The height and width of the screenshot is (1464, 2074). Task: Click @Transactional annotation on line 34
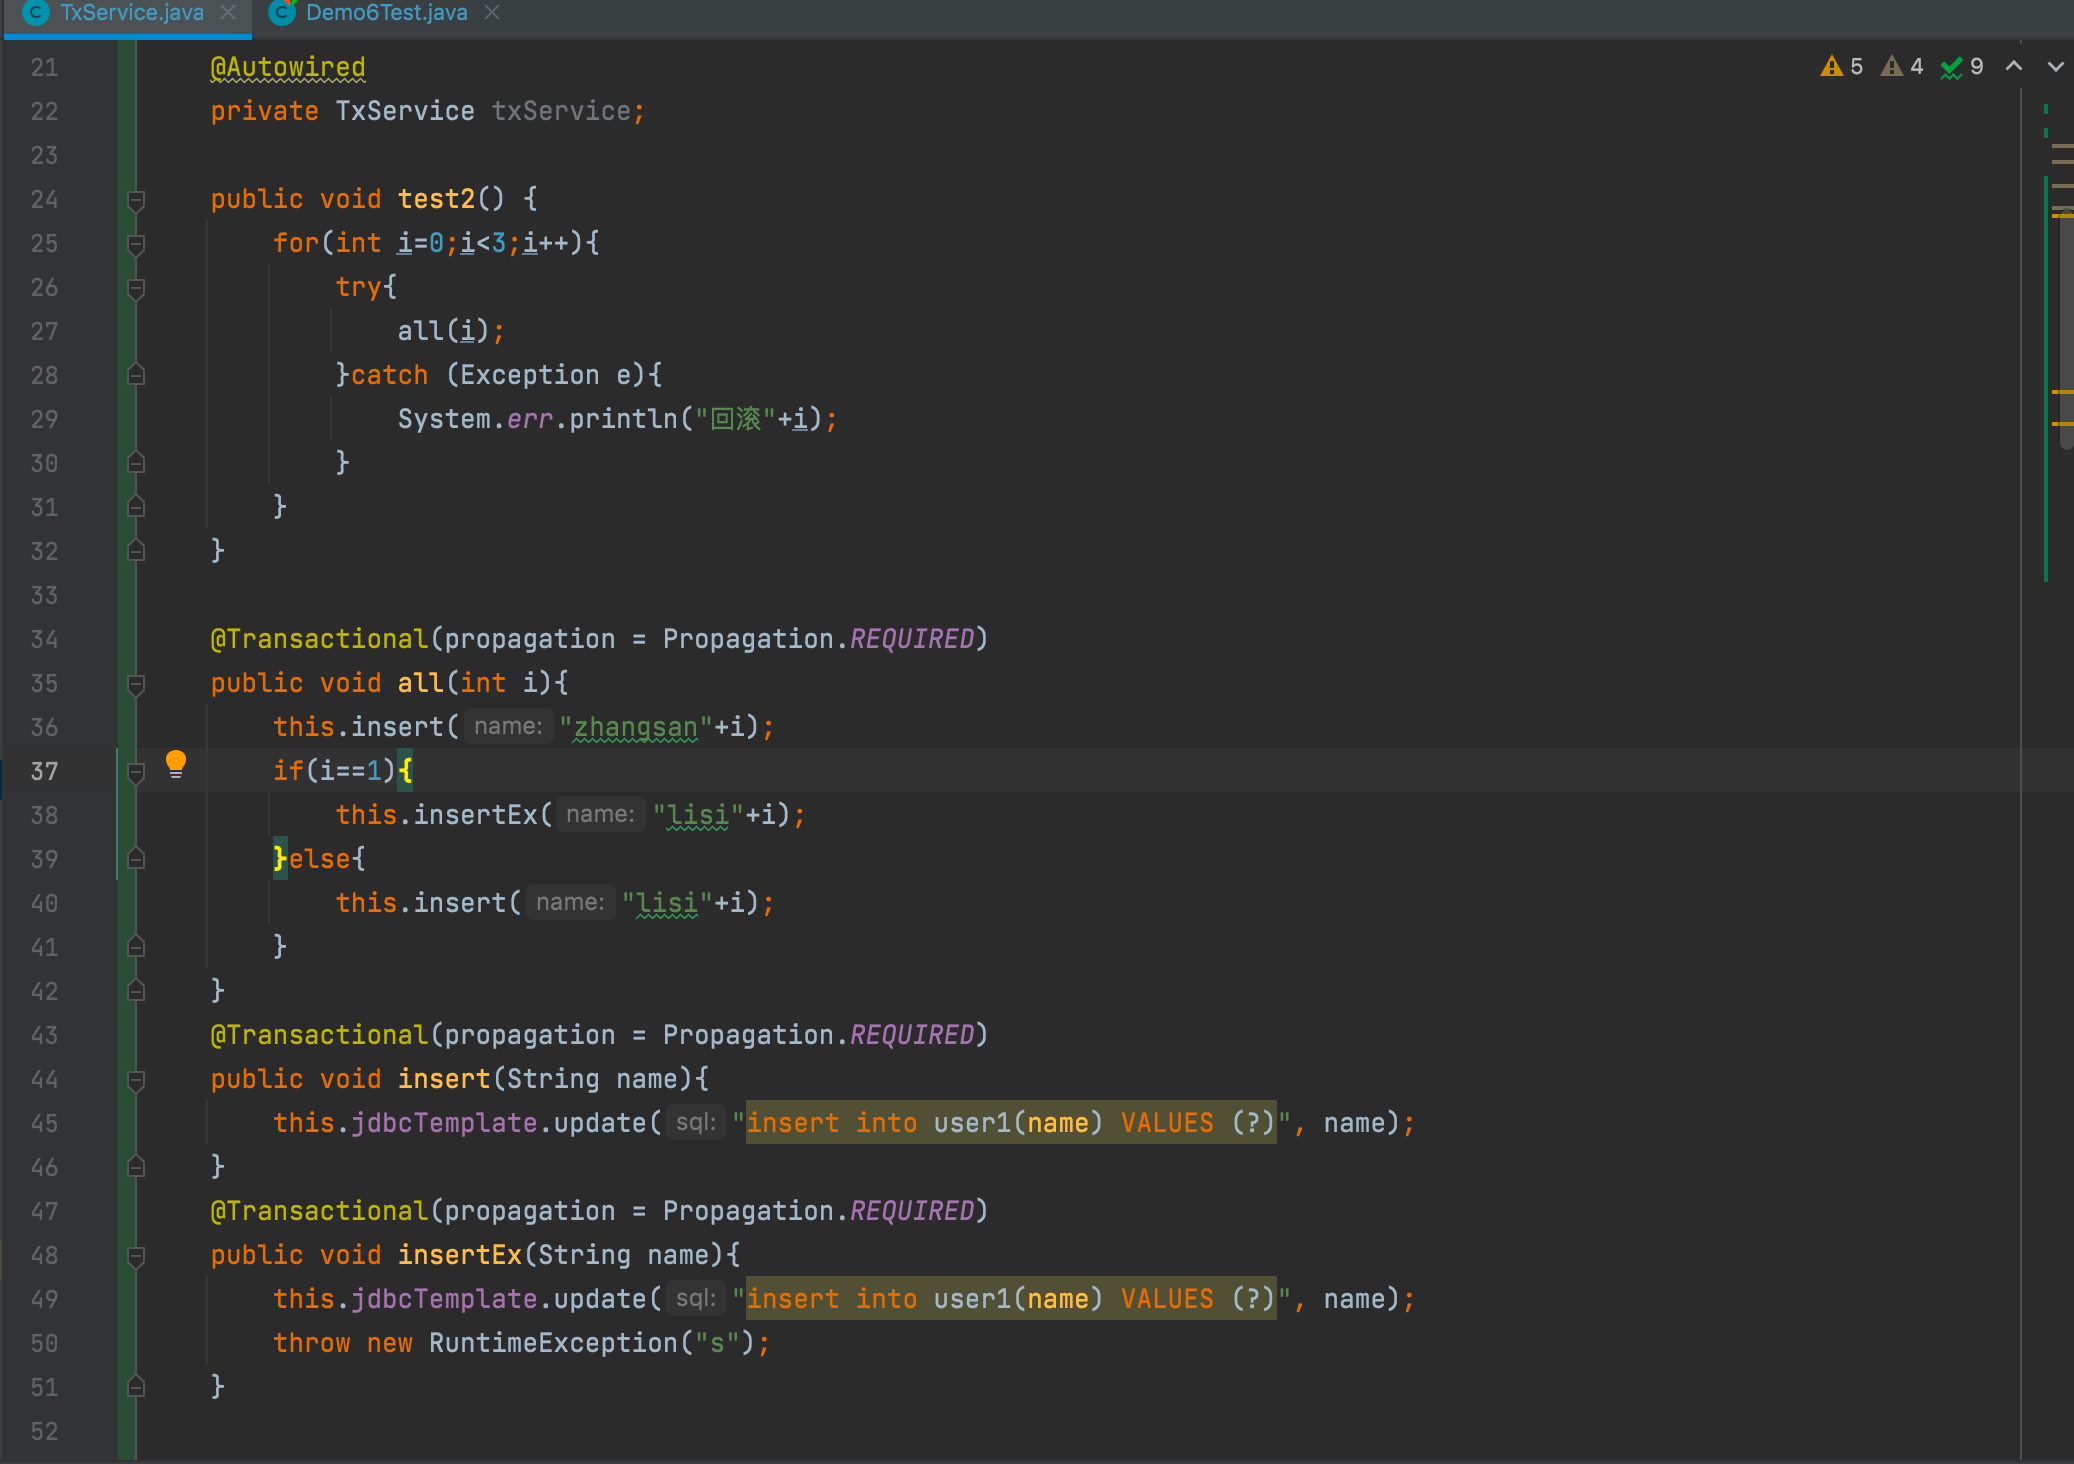pyautogui.click(x=319, y=639)
